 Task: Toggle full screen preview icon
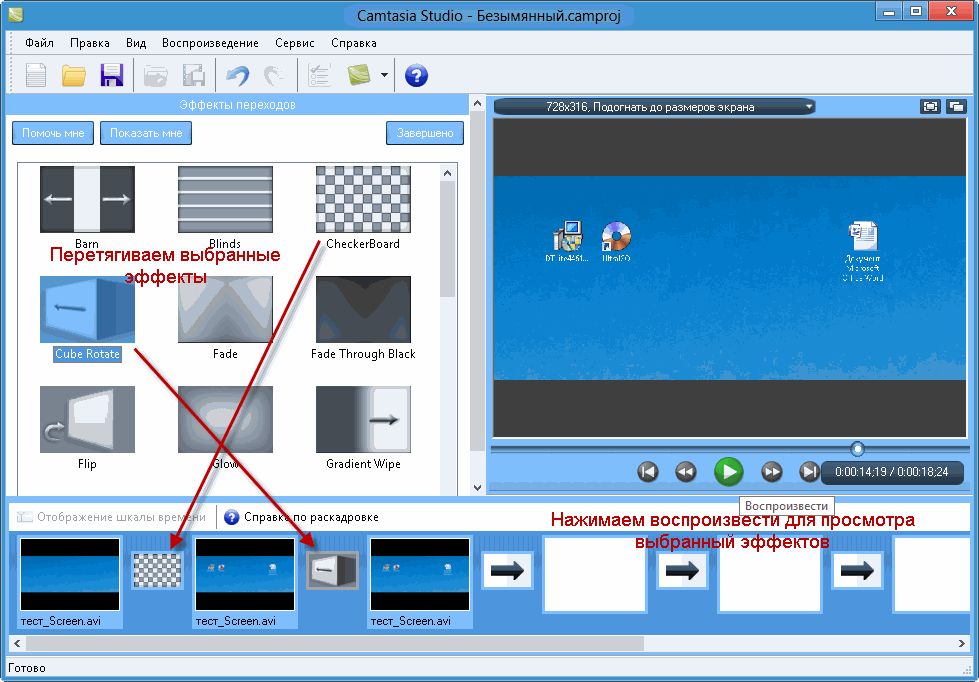click(x=931, y=107)
